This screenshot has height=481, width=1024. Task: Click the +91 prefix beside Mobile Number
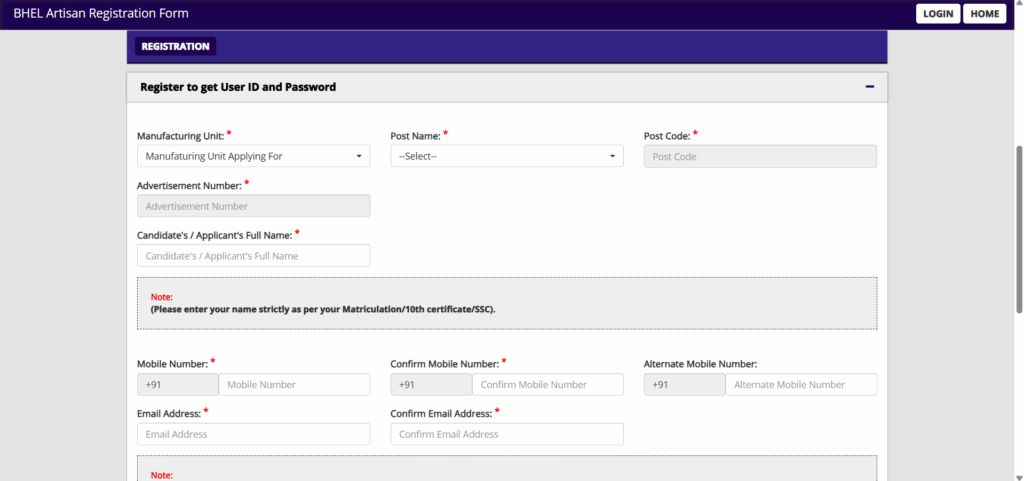[178, 384]
